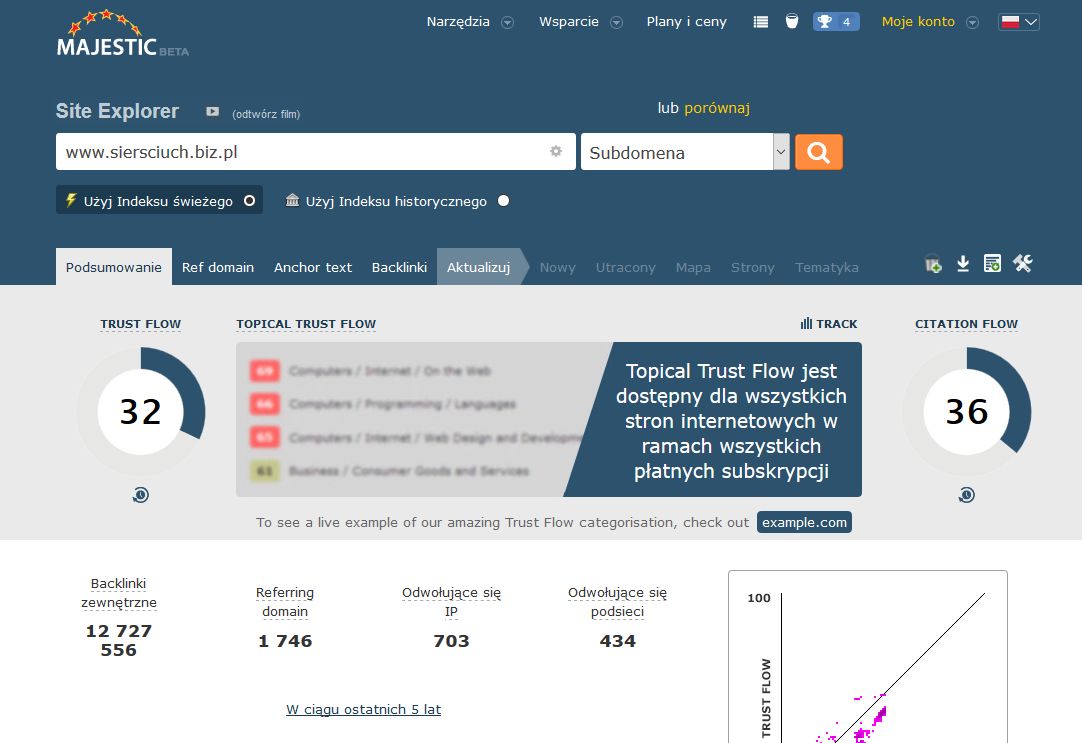Open the Tematyka tab
This screenshot has width=1082, height=743.
pyautogui.click(x=827, y=267)
